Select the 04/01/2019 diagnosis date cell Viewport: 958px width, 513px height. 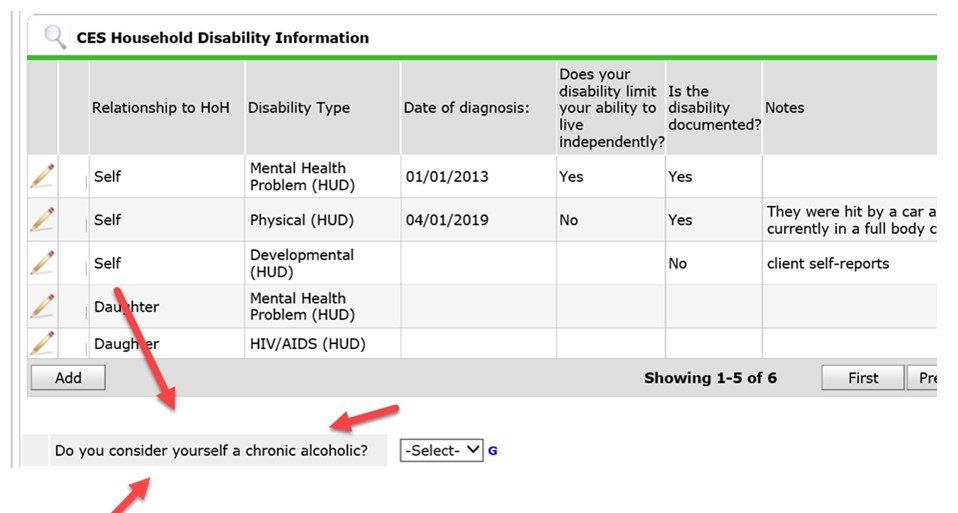[447, 220]
